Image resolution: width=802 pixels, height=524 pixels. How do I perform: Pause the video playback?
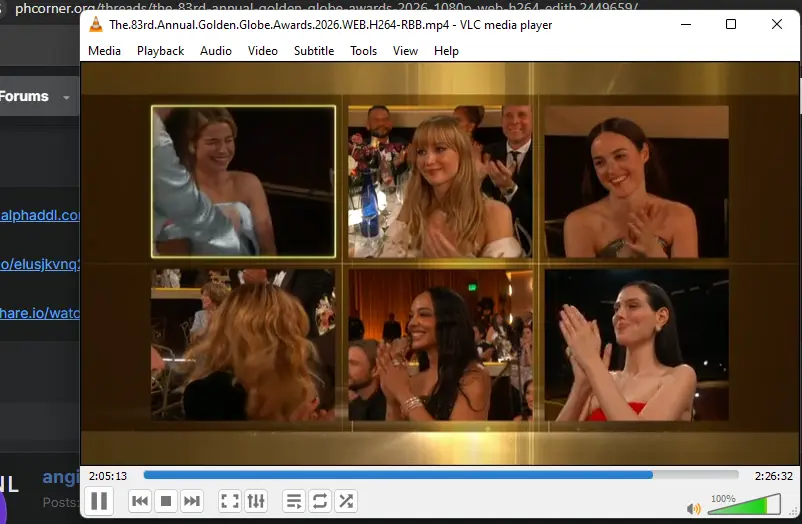pyautogui.click(x=99, y=500)
